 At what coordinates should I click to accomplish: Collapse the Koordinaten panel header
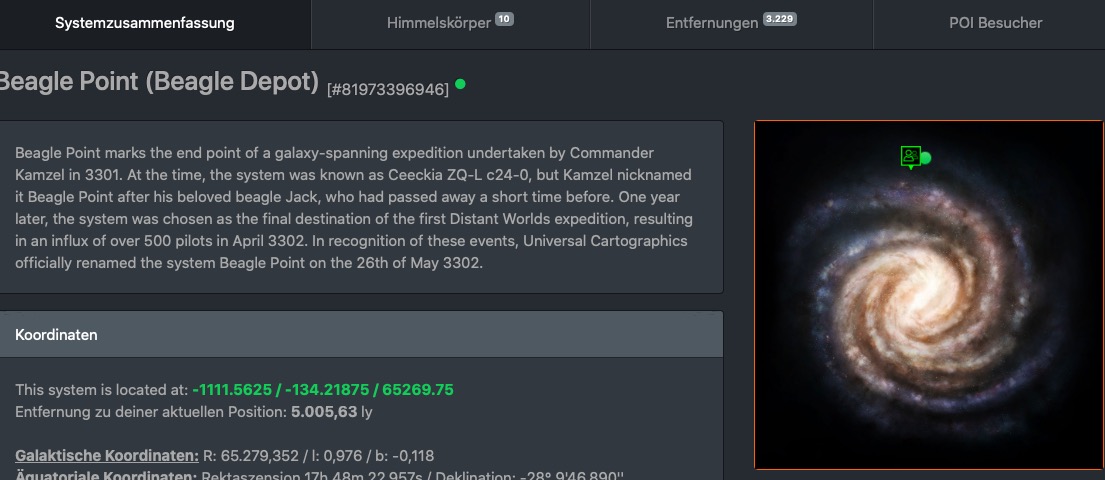click(360, 334)
